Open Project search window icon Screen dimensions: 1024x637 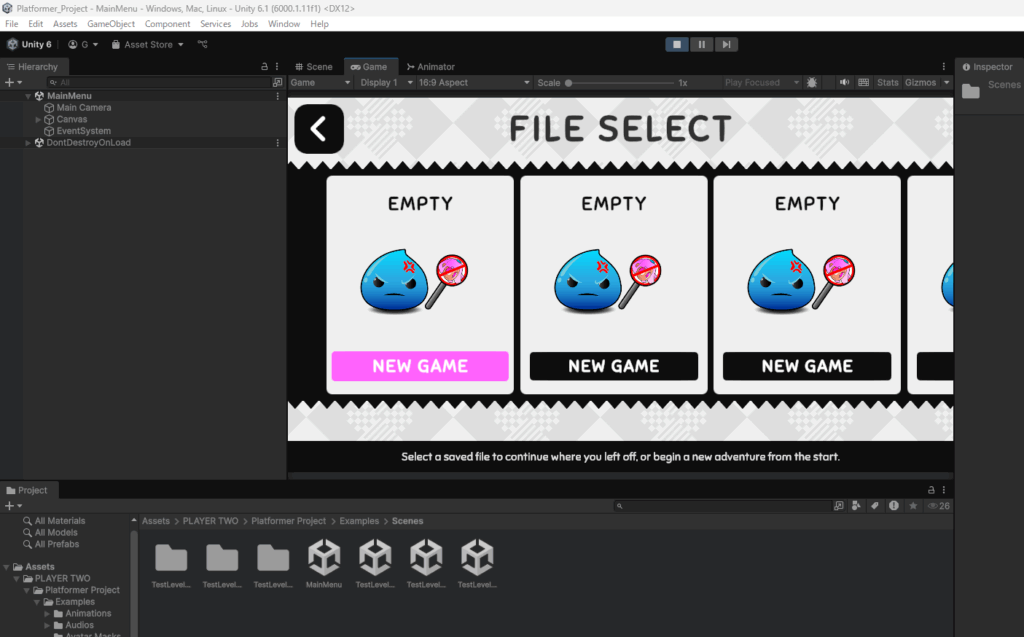click(839, 506)
